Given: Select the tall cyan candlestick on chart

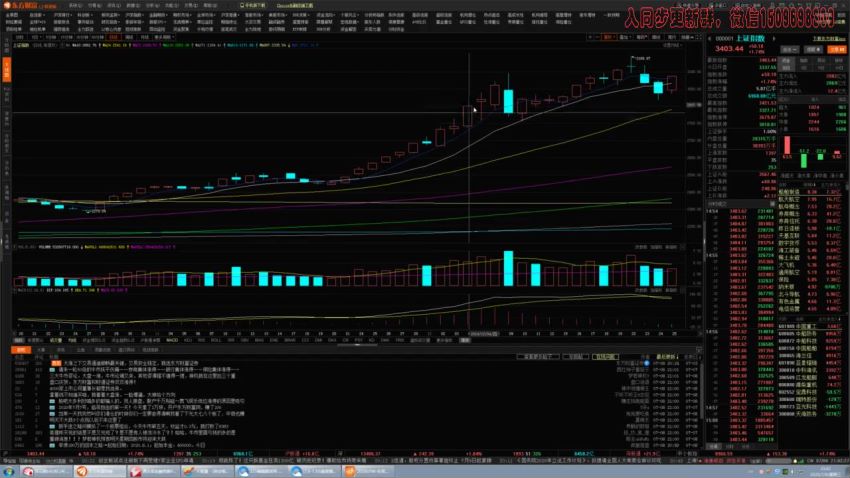Looking at the screenshot, I should pyautogui.click(x=508, y=101).
